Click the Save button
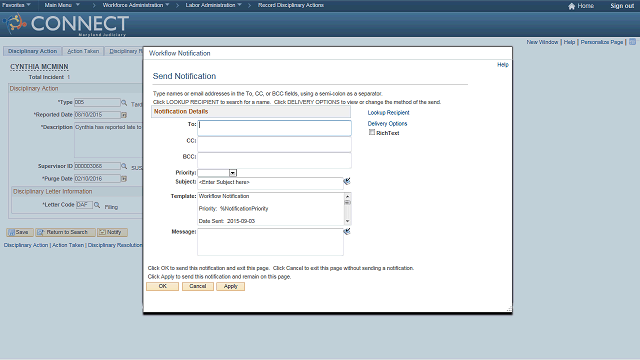Image resolution: width=640 pixels, height=360 pixels. [20, 232]
